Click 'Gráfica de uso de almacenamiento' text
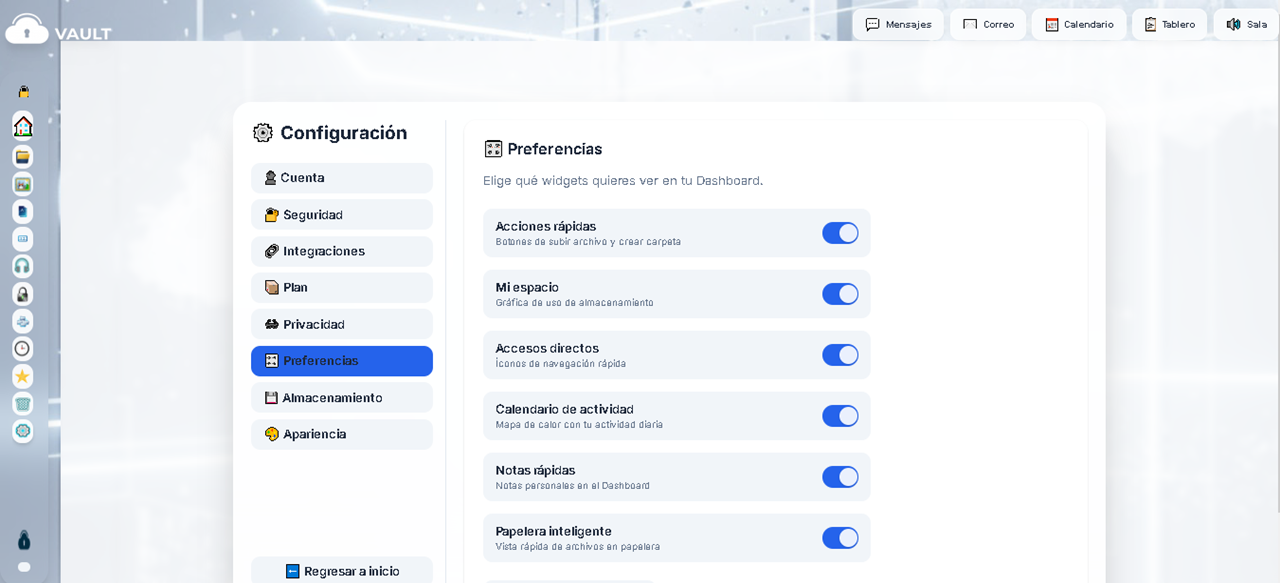Viewport: 1280px width, 586px height. click(x=575, y=303)
